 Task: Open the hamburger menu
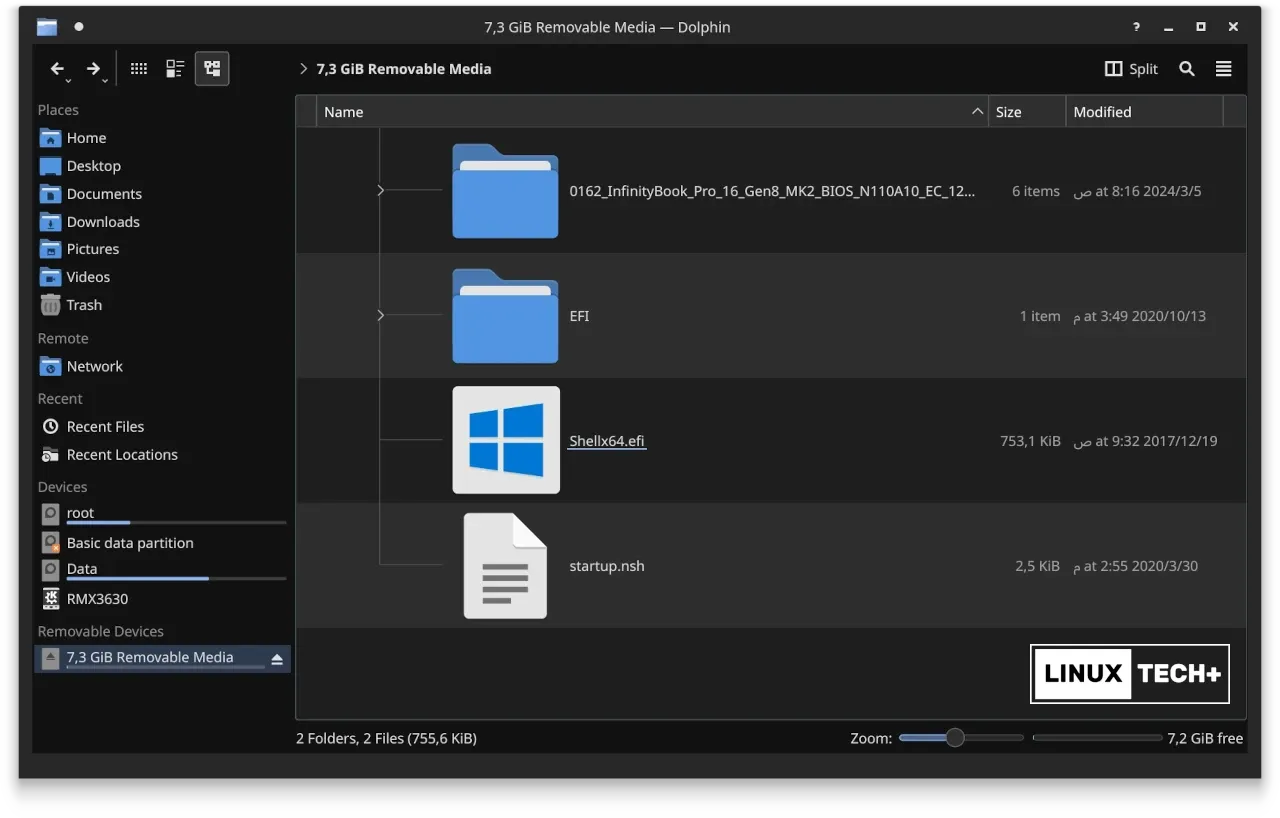click(1223, 69)
